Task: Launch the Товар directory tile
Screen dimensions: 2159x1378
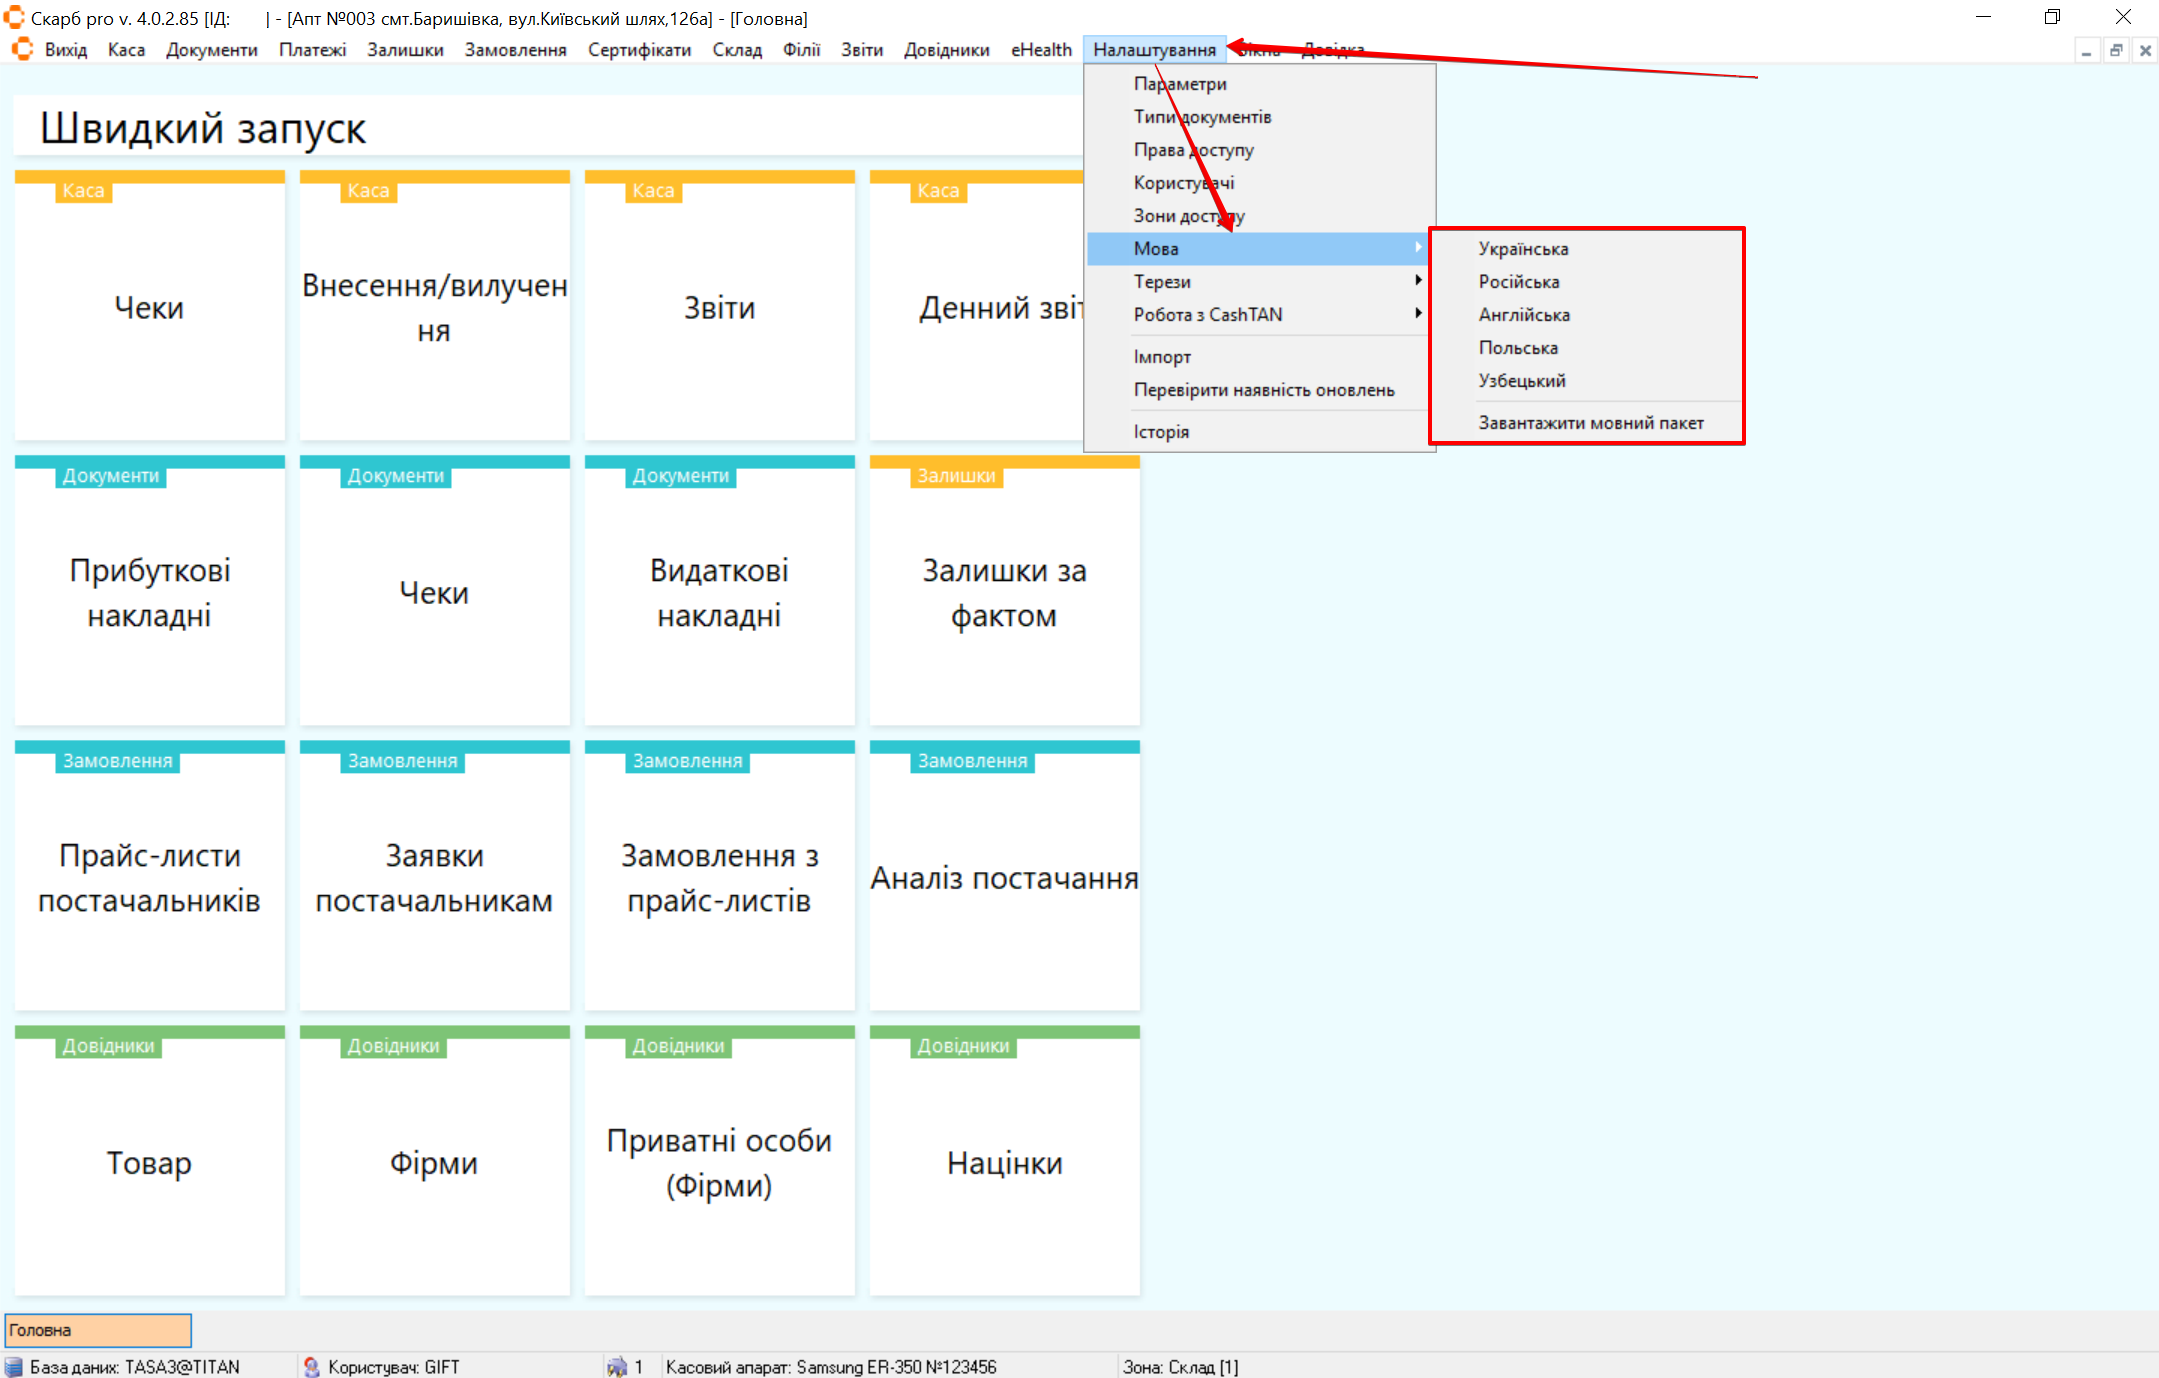Action: click(150, 1162)
